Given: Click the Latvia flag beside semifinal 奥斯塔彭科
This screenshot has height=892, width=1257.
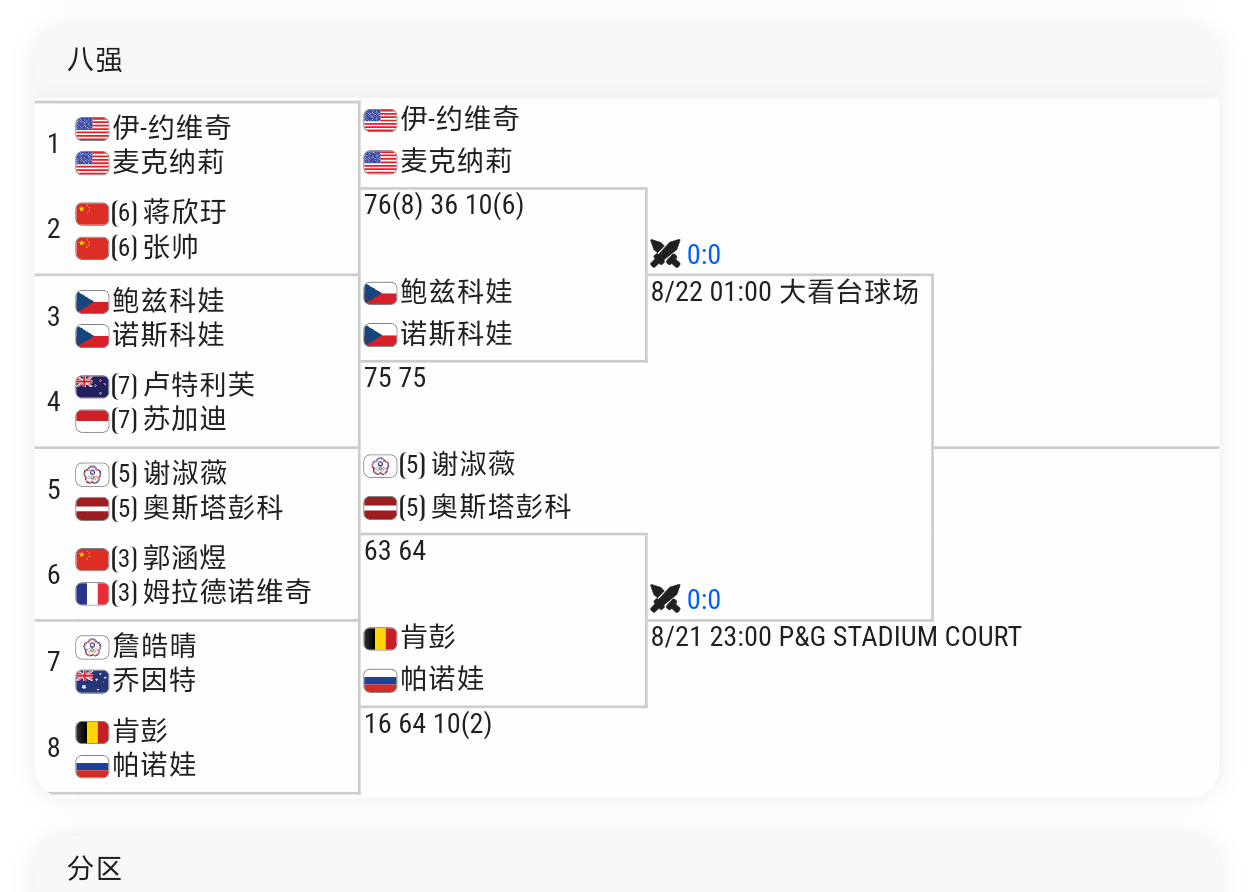Looking at the screenshot, I should (x=380, y=508).
